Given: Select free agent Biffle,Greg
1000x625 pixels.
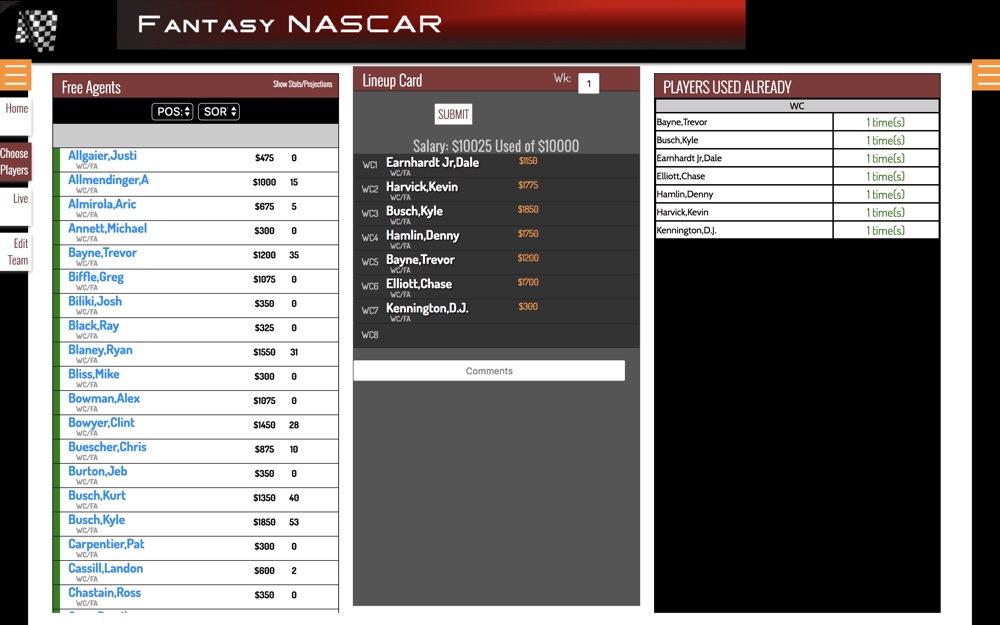Looking at the screenshot, I should tap(96, 277).
